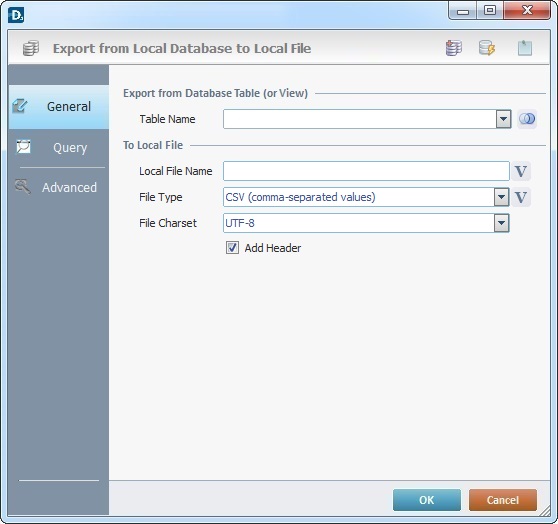Click into the Table Name combo field
This screenshot has width=558, height=524.
(360, 119)
